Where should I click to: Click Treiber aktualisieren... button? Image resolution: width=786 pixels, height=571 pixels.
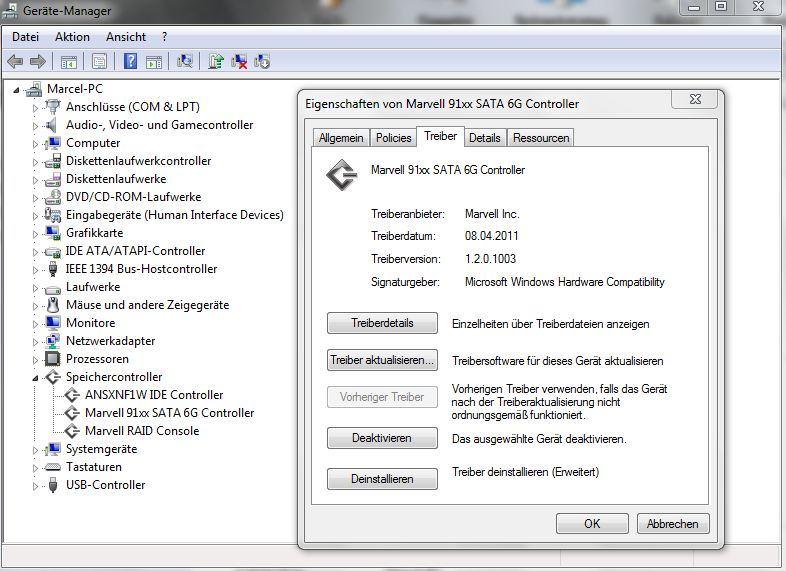click(x=382, y=360)
